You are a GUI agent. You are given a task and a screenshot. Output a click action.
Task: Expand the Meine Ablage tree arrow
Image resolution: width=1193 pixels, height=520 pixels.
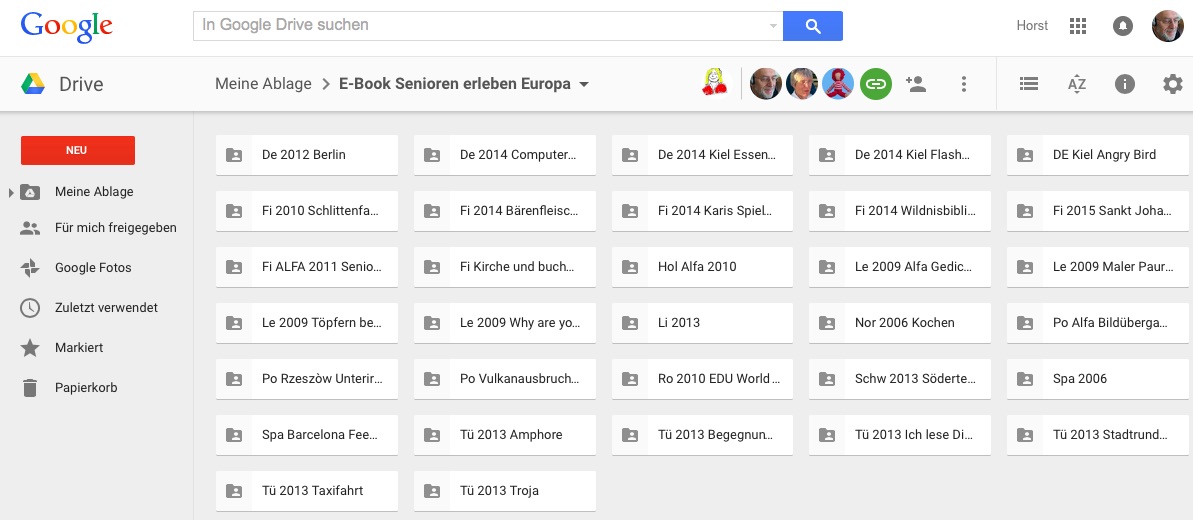11,192
